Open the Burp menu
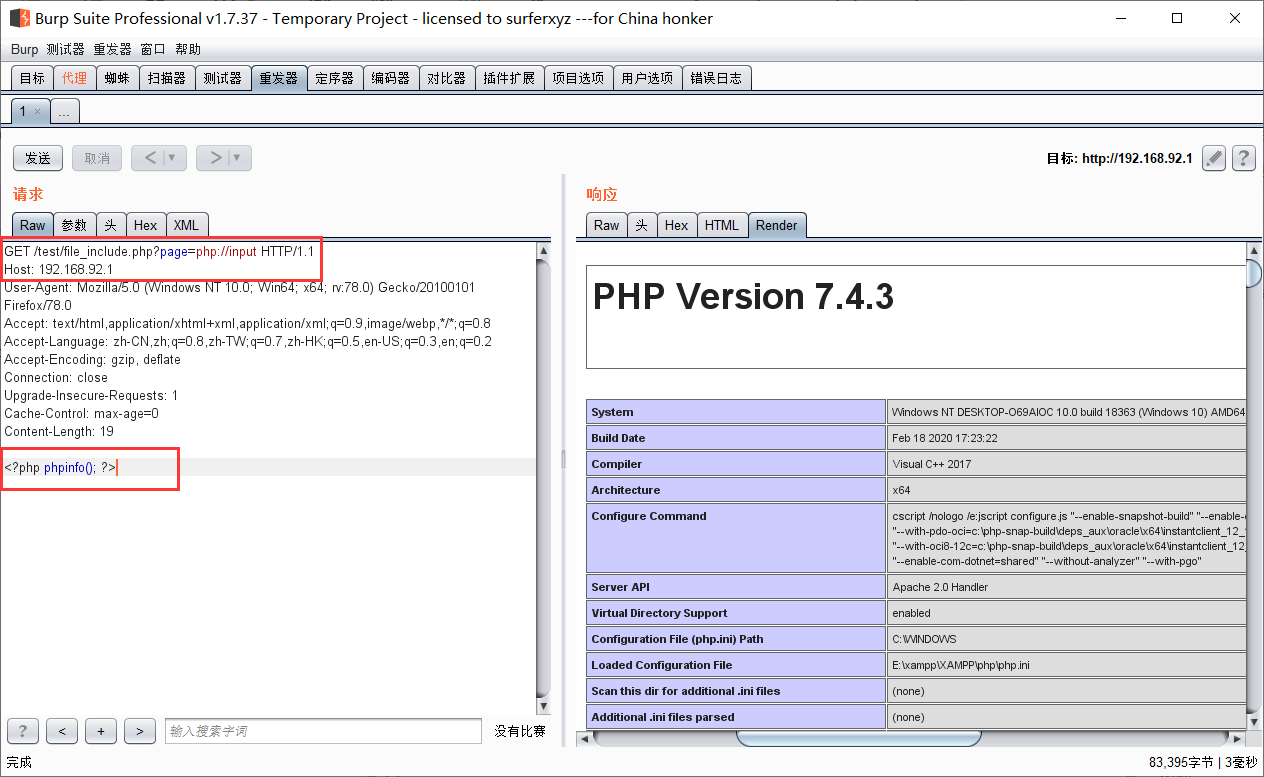The image size is (1264, 777). [24, 49]
